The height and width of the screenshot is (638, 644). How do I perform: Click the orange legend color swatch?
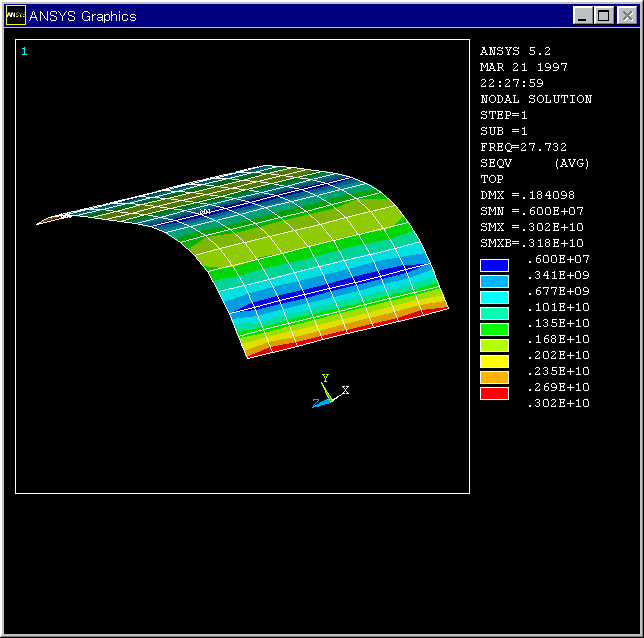pyautogui.click(x=494, y=378)
